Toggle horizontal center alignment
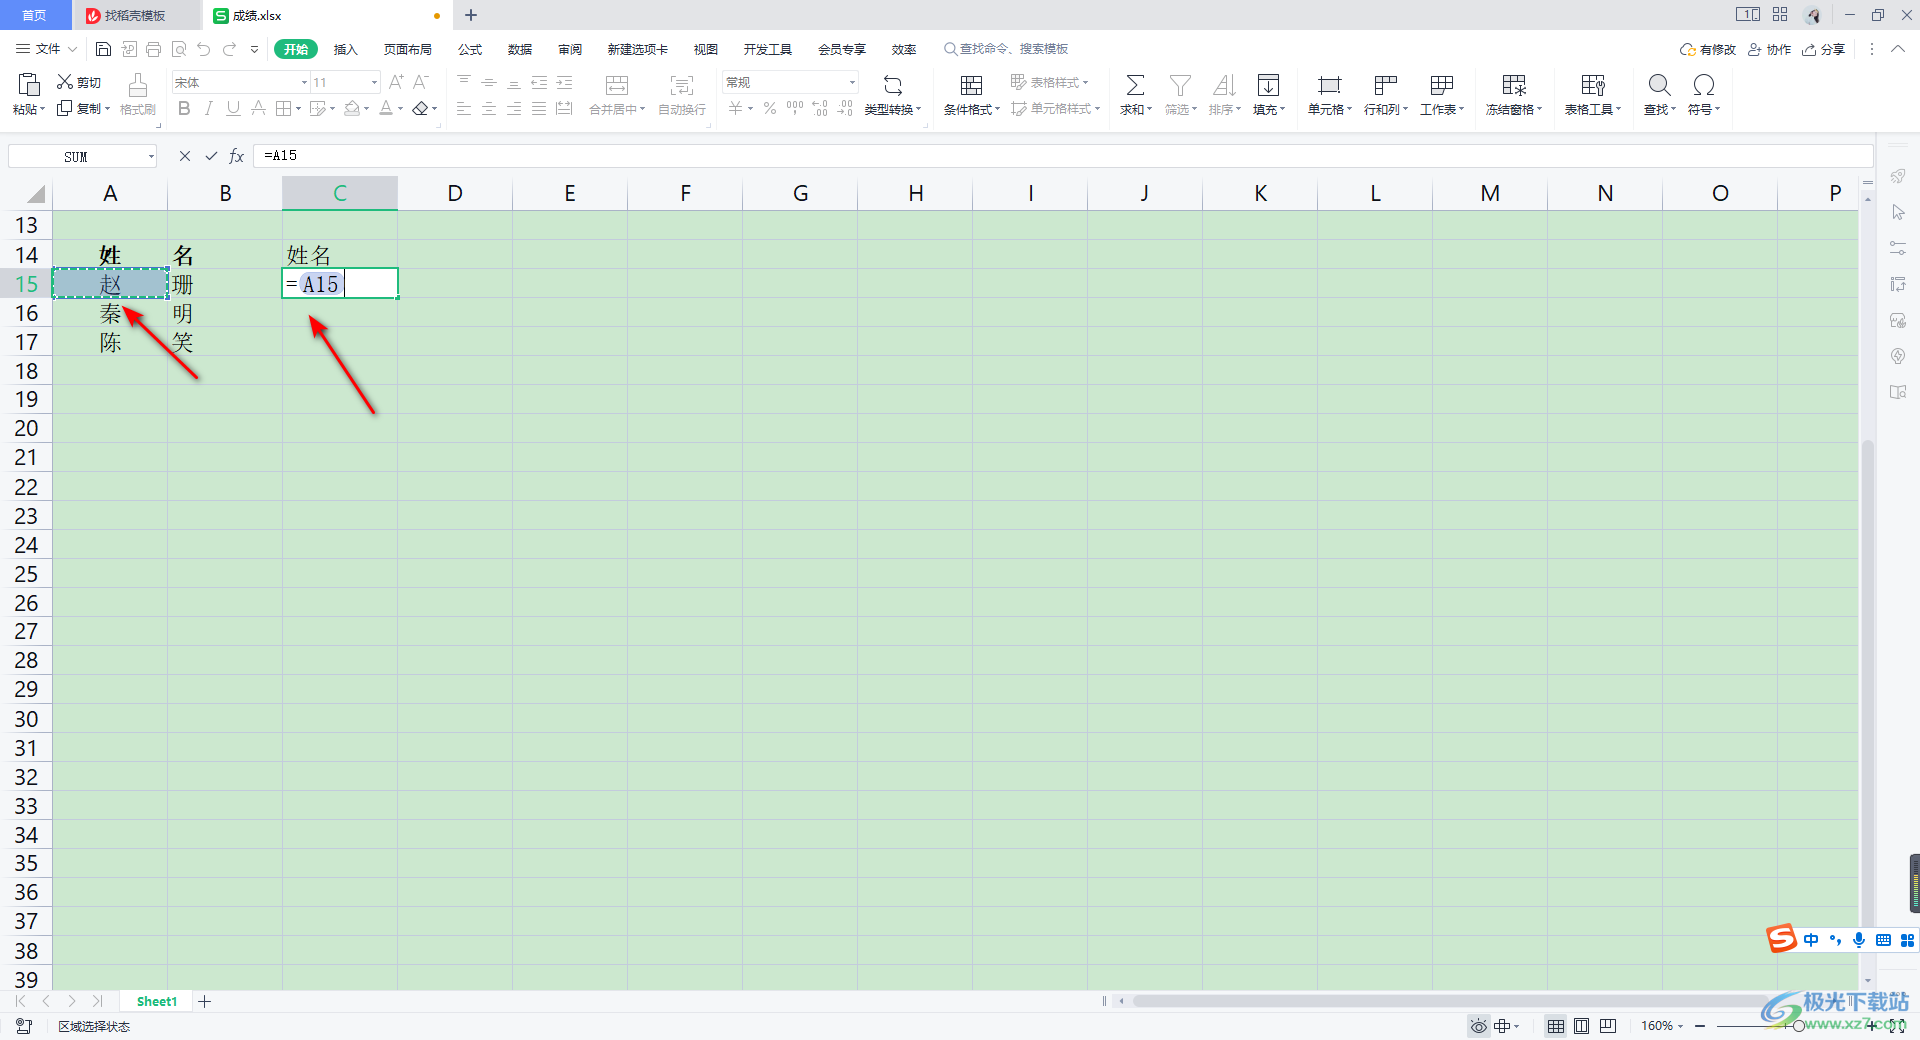Screen dimensions: 1920x1040 489,108
